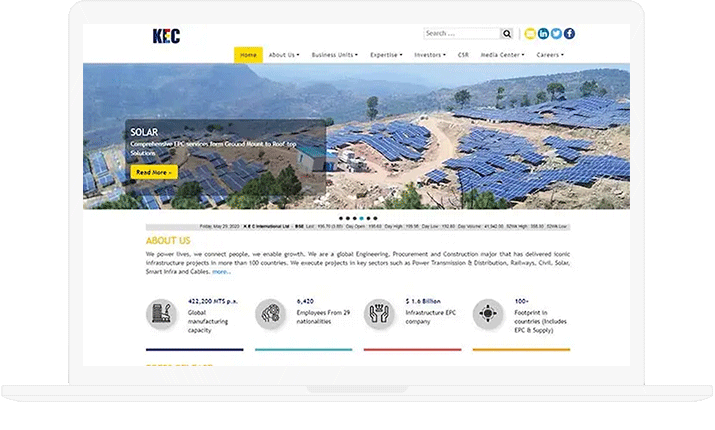This screenshot has width=715, height=430.
Task: Click the '6,420' employees statistic
Action: click(x=305, y=301)
